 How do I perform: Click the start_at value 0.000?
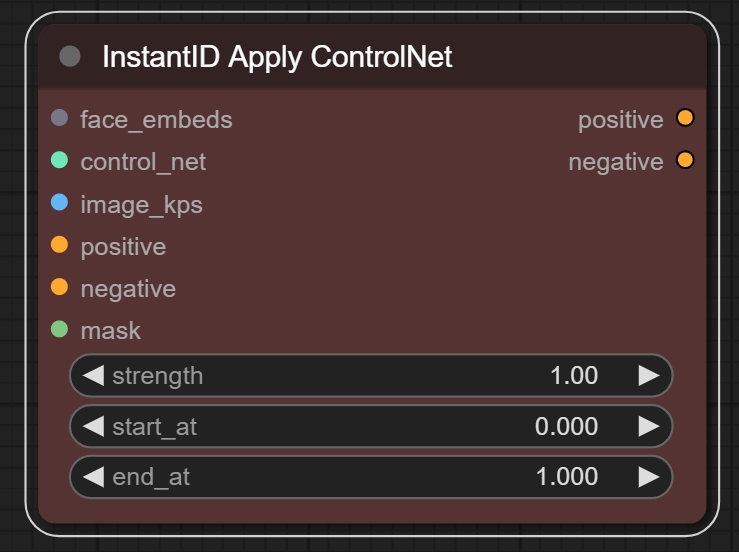[x=566, y=427]
